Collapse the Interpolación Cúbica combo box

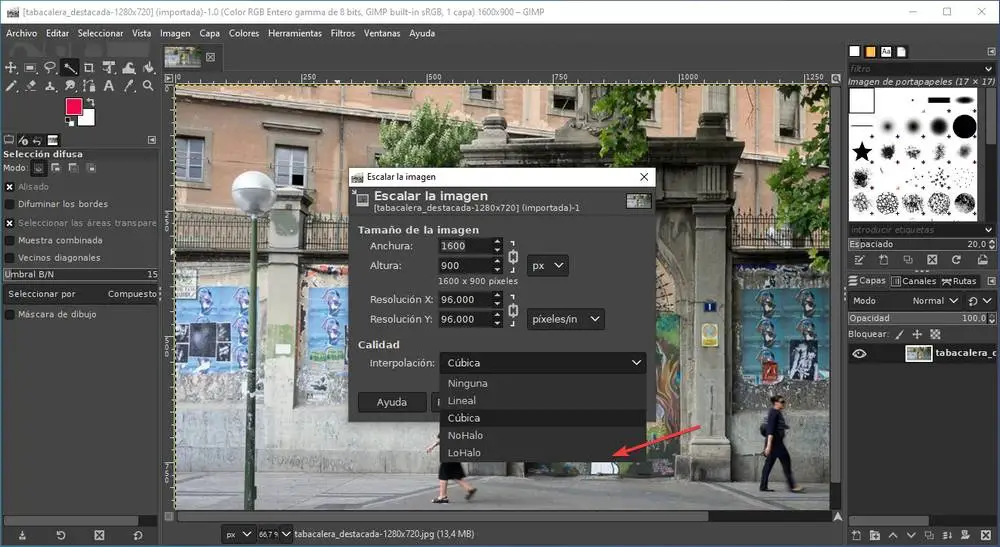pyautogui.click(x=543, y=363)
